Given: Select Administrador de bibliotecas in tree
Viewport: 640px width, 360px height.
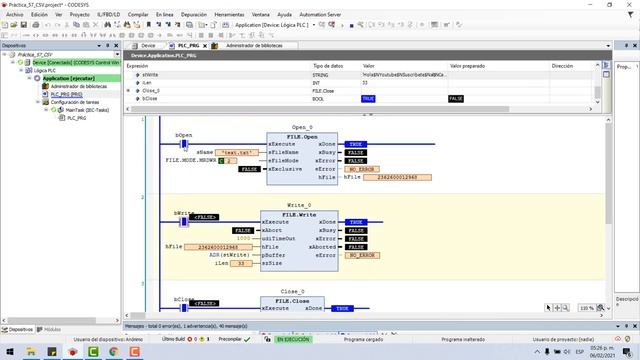Looking at the screenshot, I should (78, 86).
